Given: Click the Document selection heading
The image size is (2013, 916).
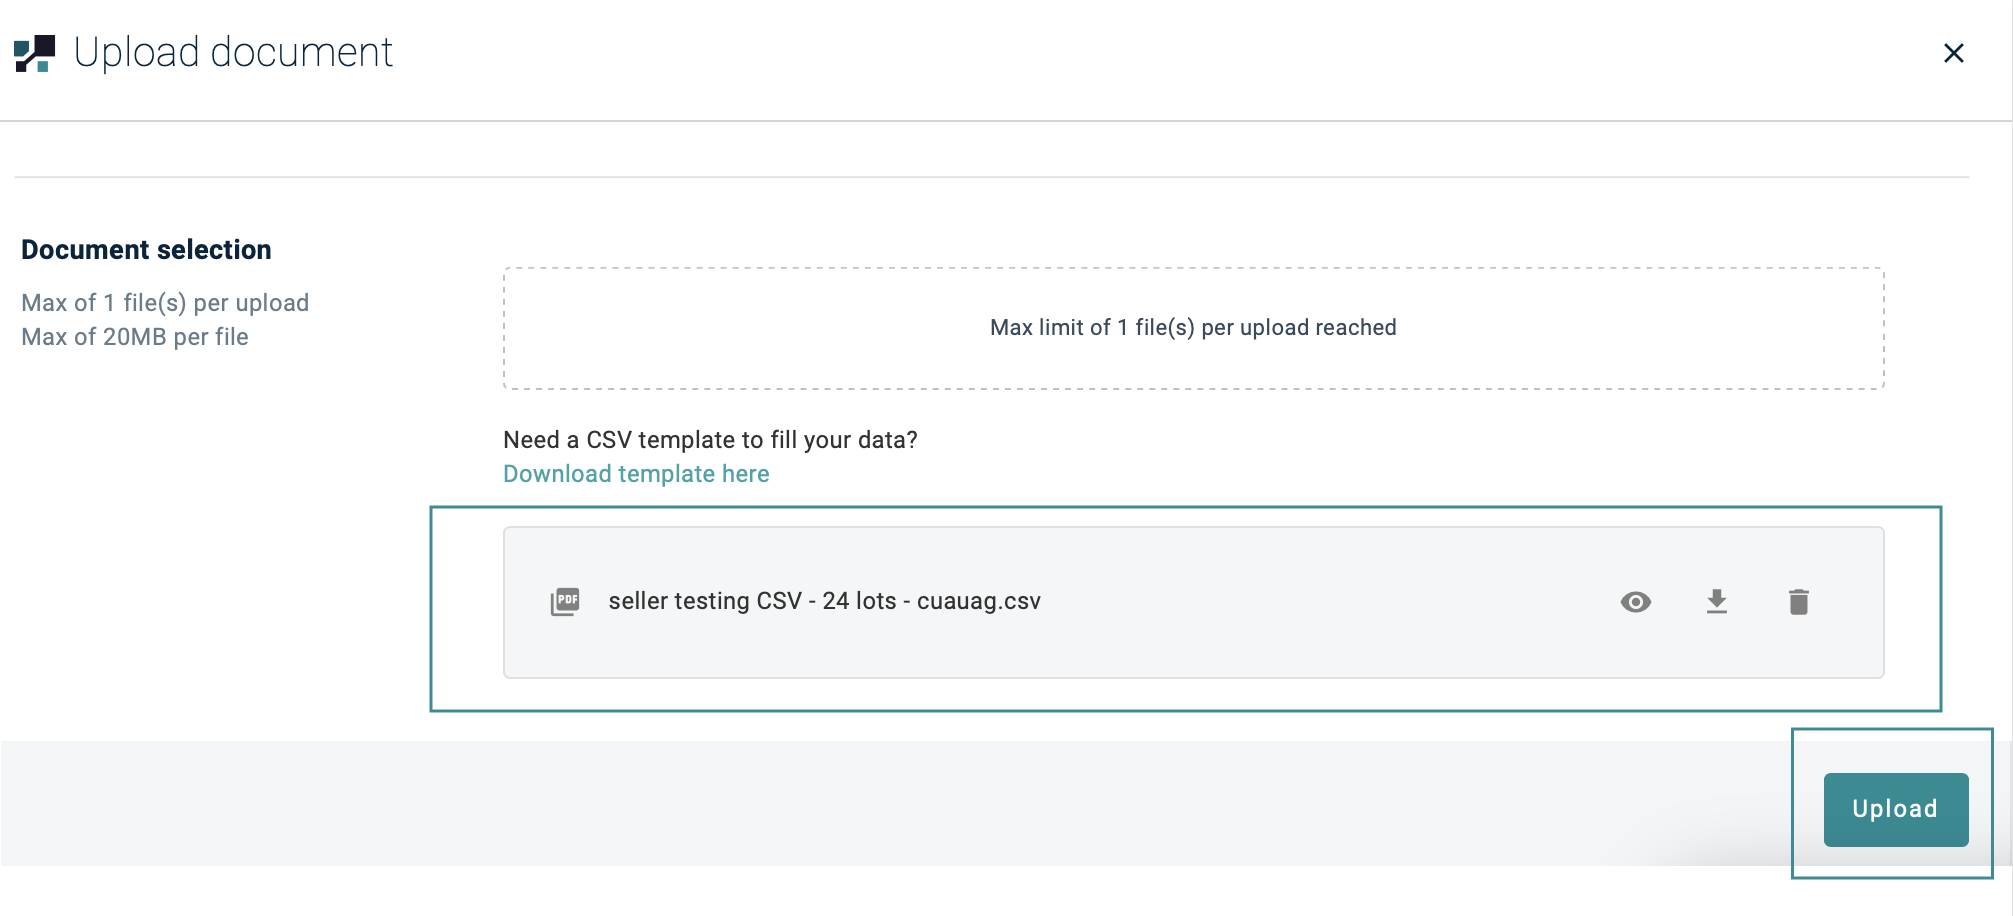Looking at the screenshot, I should pos(146,250).
